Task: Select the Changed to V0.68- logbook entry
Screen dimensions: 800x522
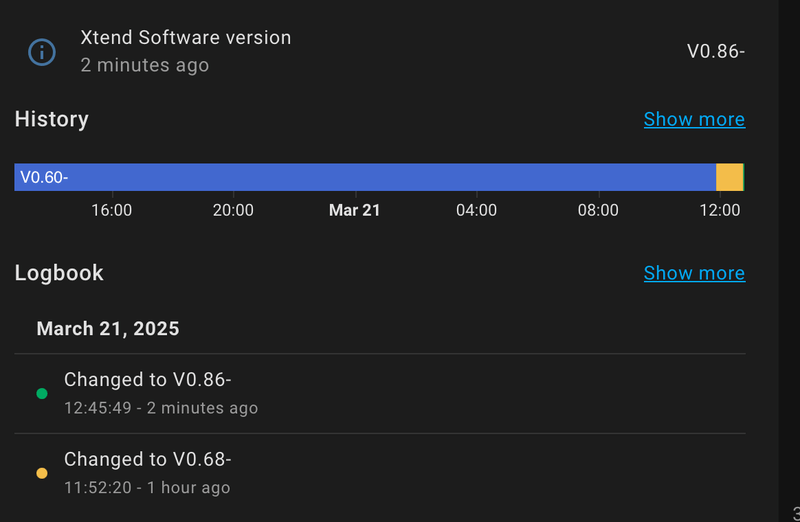Action: click(x=148, y=460)
